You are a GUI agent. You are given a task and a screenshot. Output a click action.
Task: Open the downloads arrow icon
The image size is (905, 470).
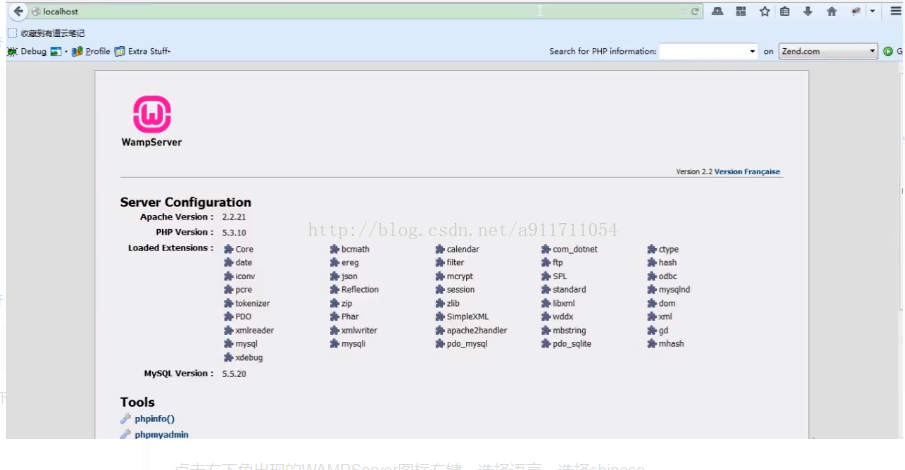807,11
